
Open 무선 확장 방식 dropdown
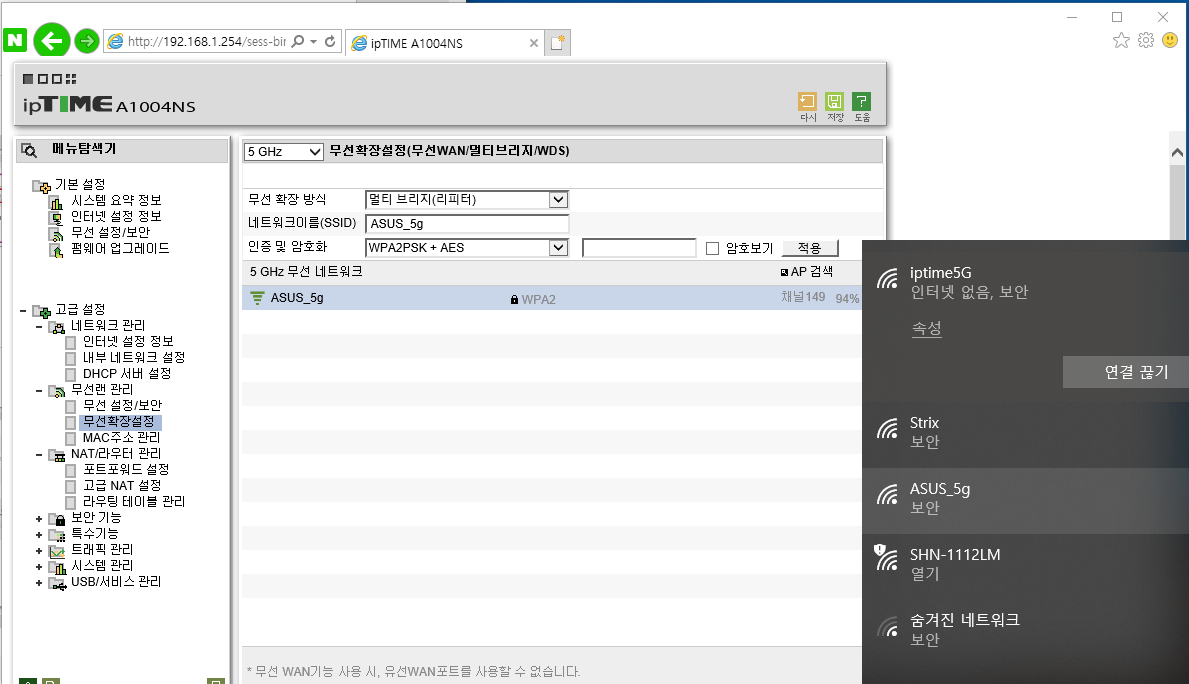[x=466, y=199]
